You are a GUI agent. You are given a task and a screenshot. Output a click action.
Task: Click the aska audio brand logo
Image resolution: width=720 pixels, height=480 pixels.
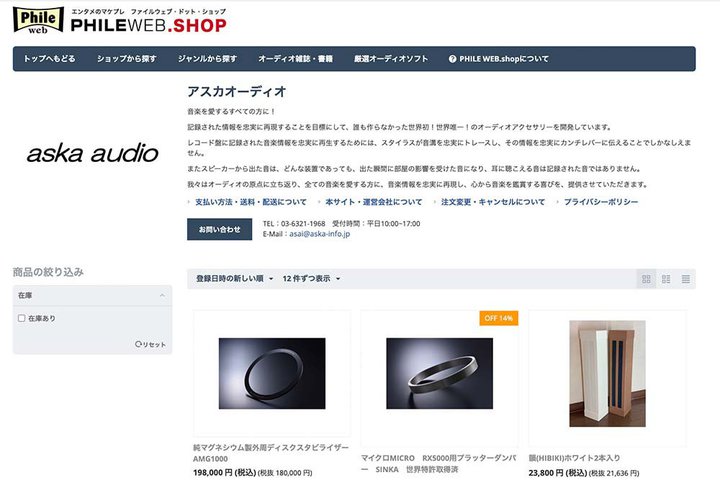point(92,153)
